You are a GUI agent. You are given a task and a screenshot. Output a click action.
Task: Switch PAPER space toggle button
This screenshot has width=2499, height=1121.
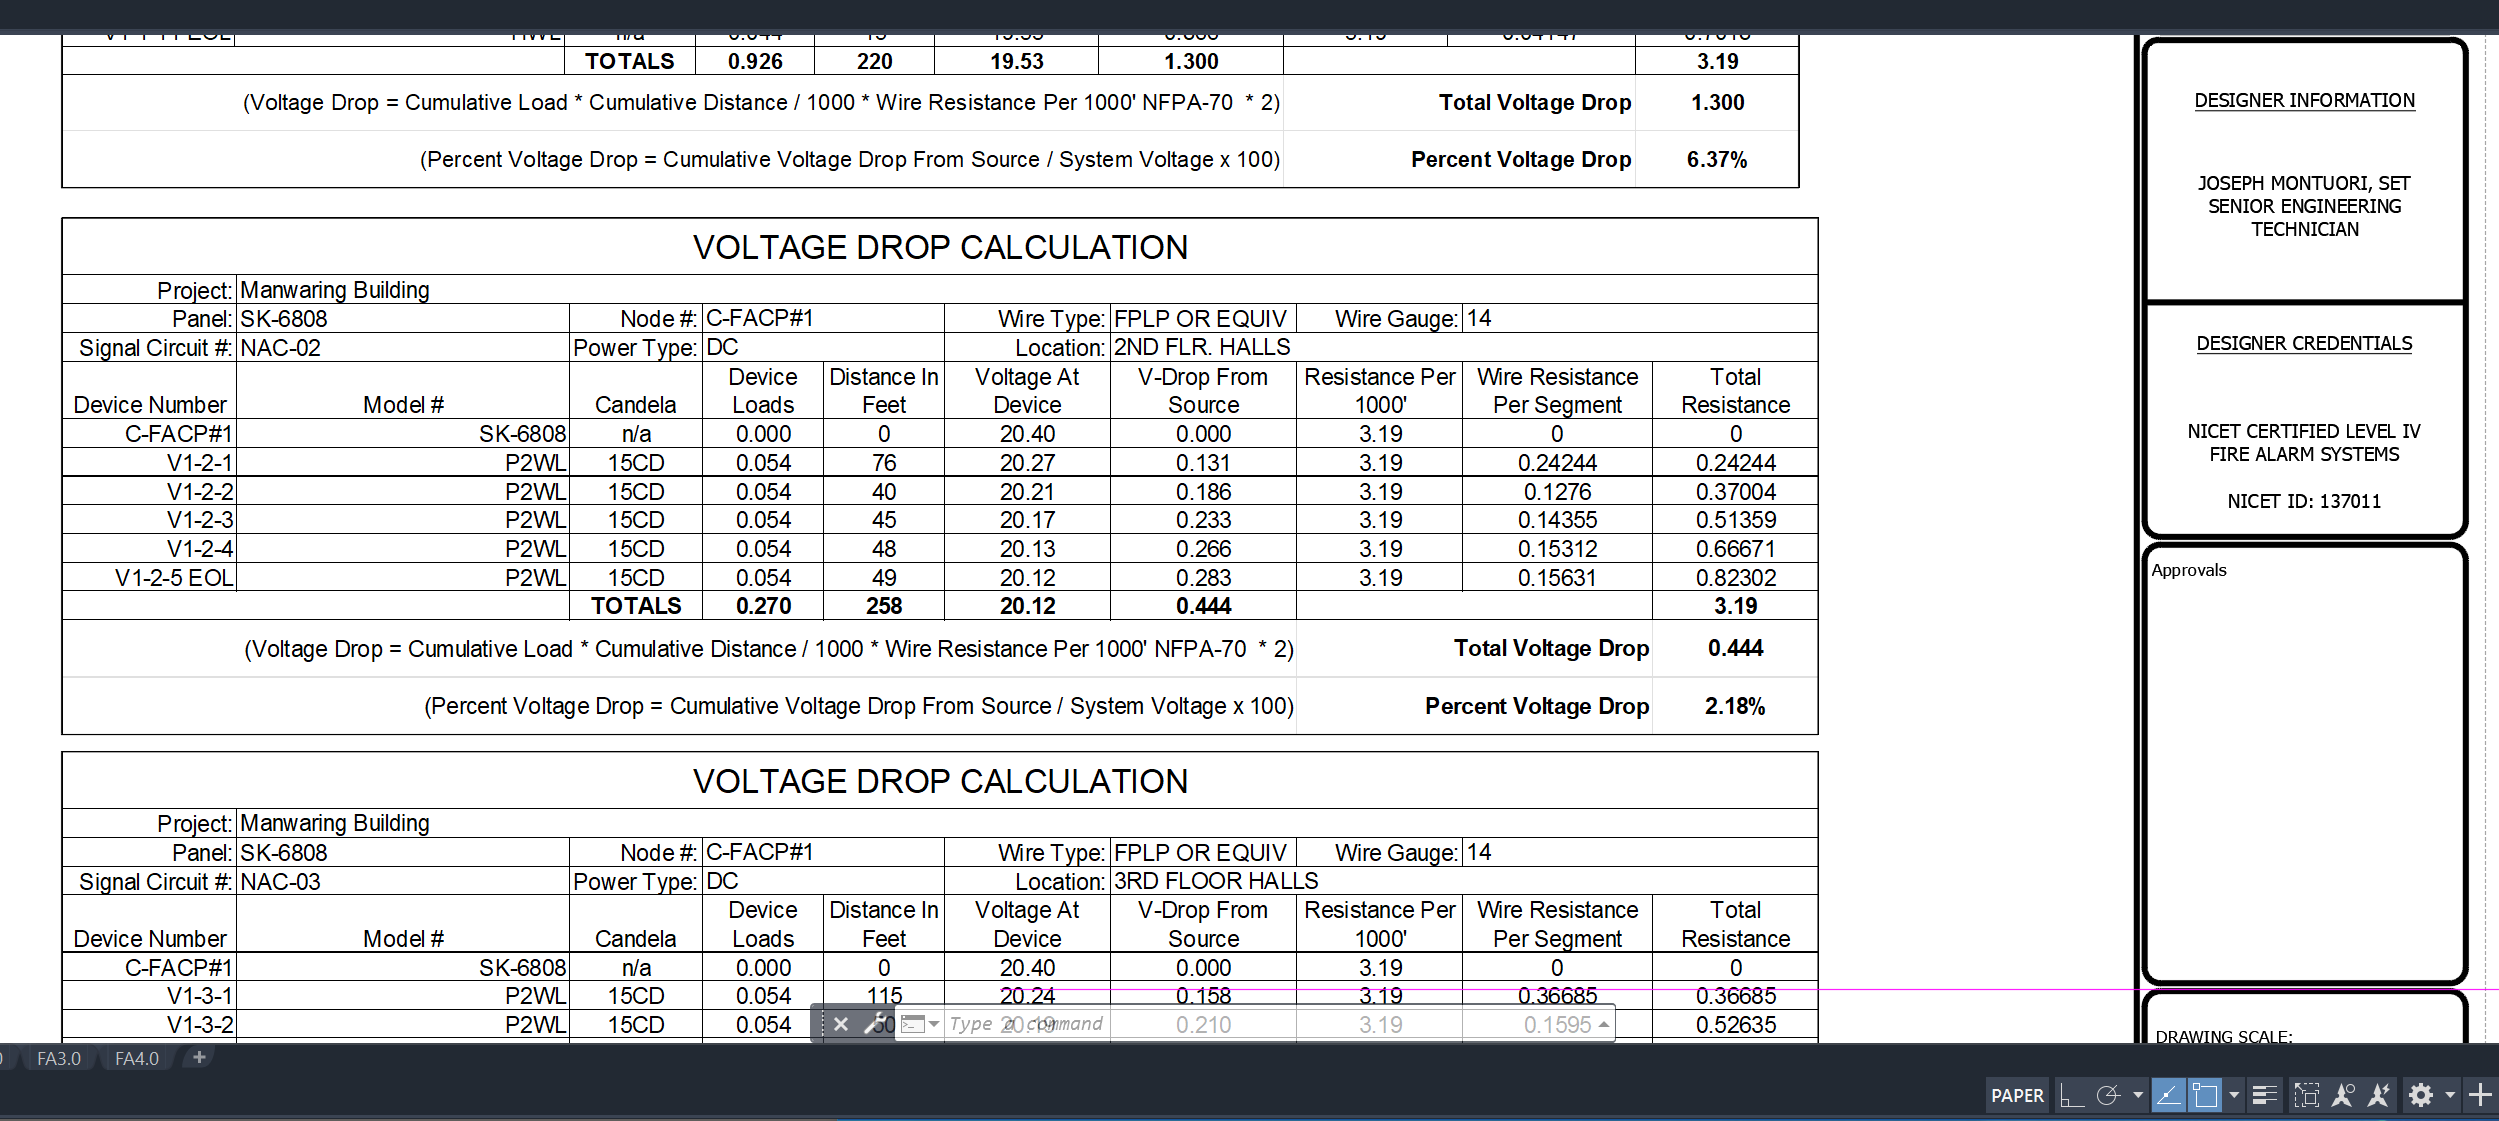[2017, 1095]
